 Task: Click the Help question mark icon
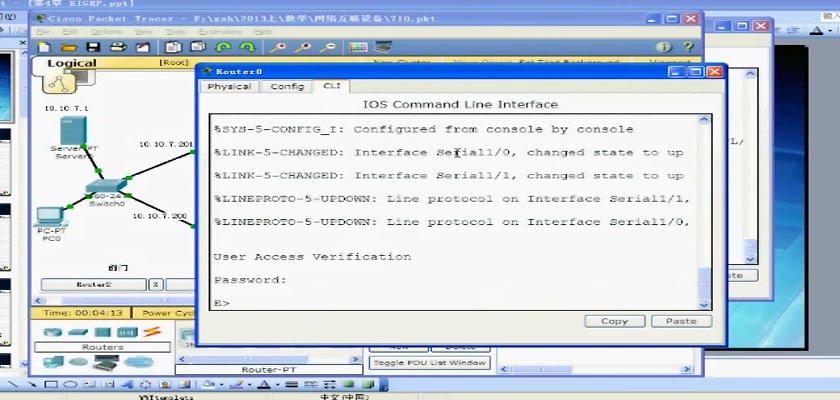[688, 47]
